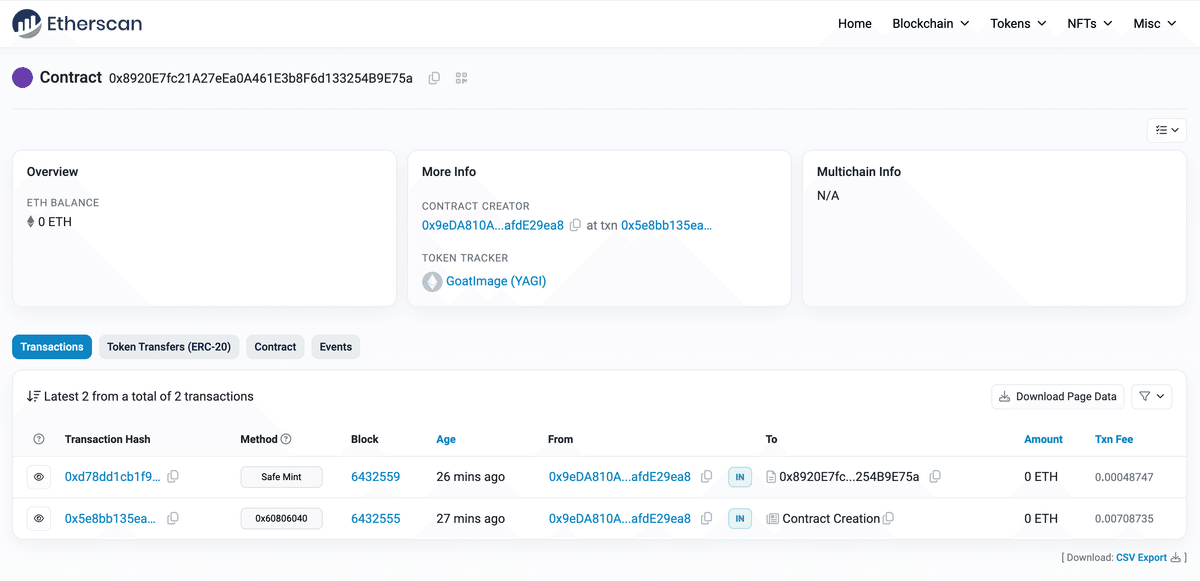
Task: Click the help icon beside Method column
Action: pos(286,439)
